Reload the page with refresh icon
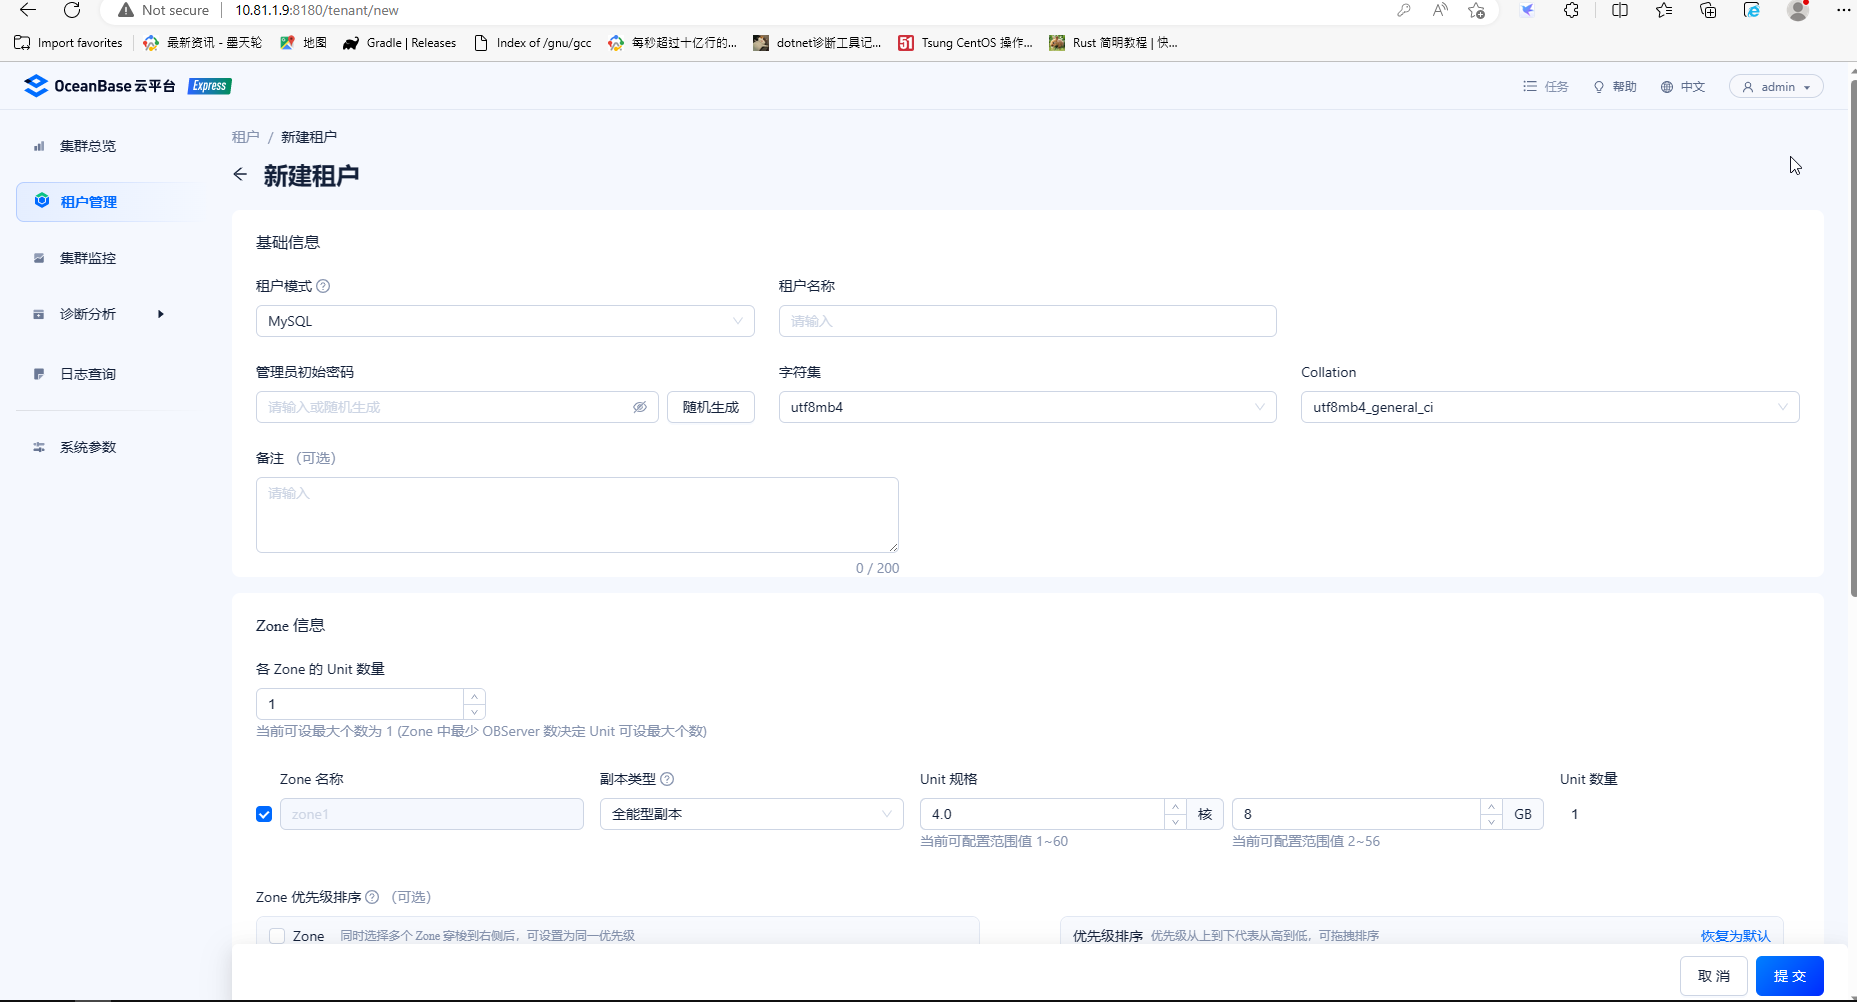Image resolution: width=1857 pixels, height=1002 pixels. pos(72,10)
